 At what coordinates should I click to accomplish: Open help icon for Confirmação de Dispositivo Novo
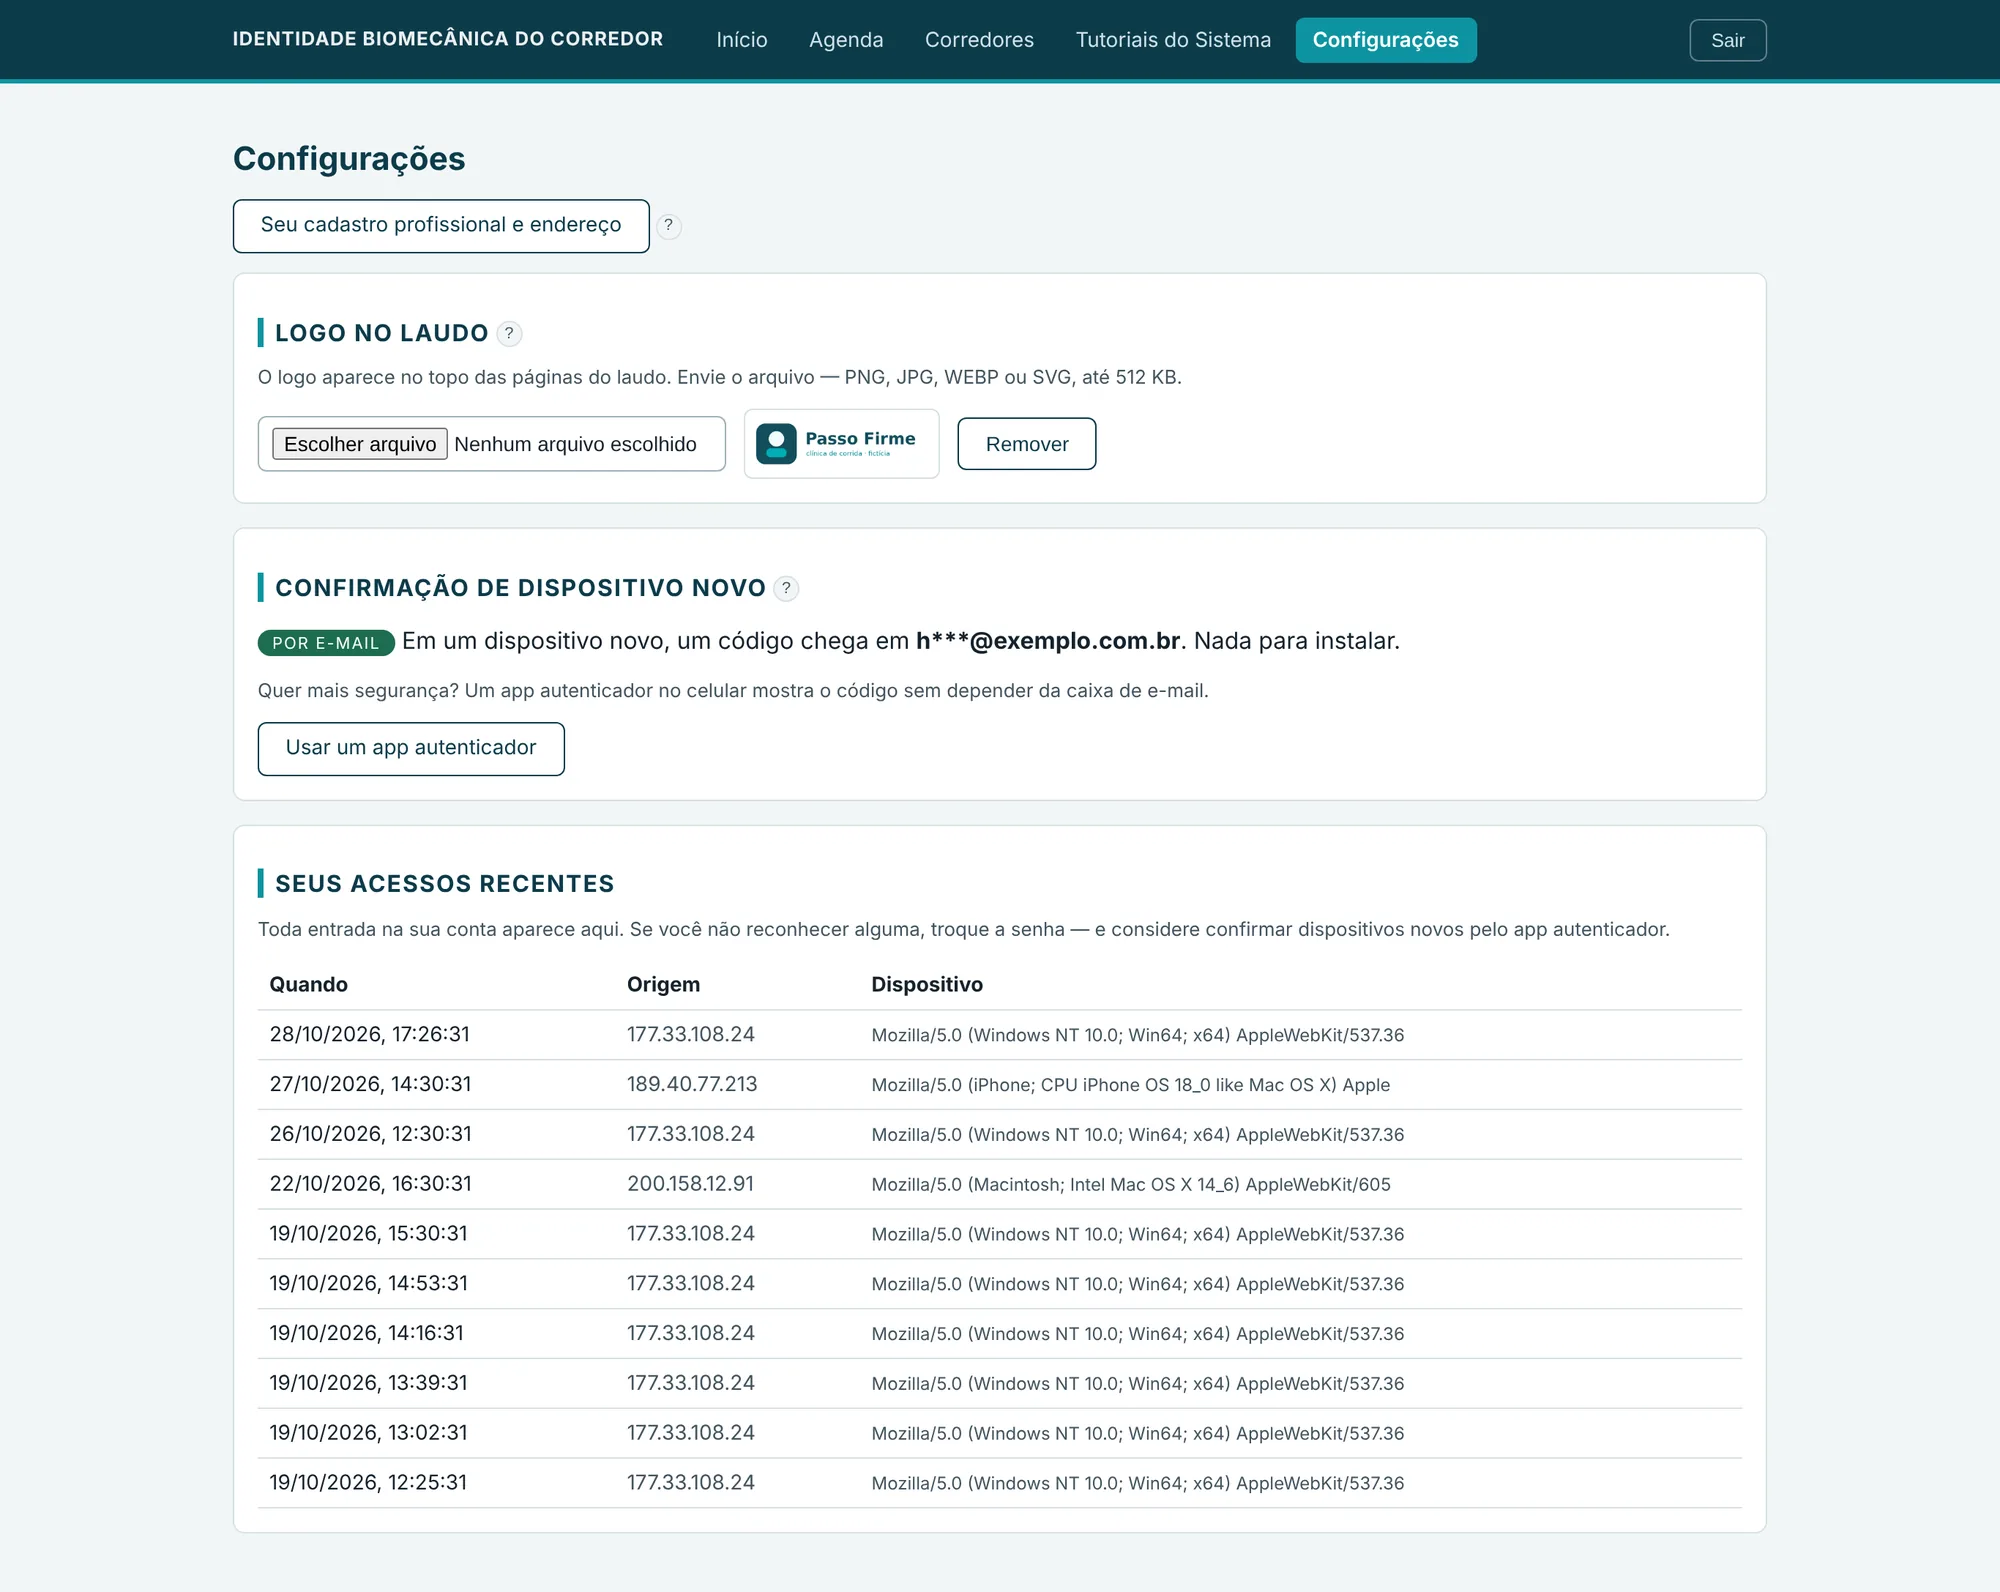point(786,588)
